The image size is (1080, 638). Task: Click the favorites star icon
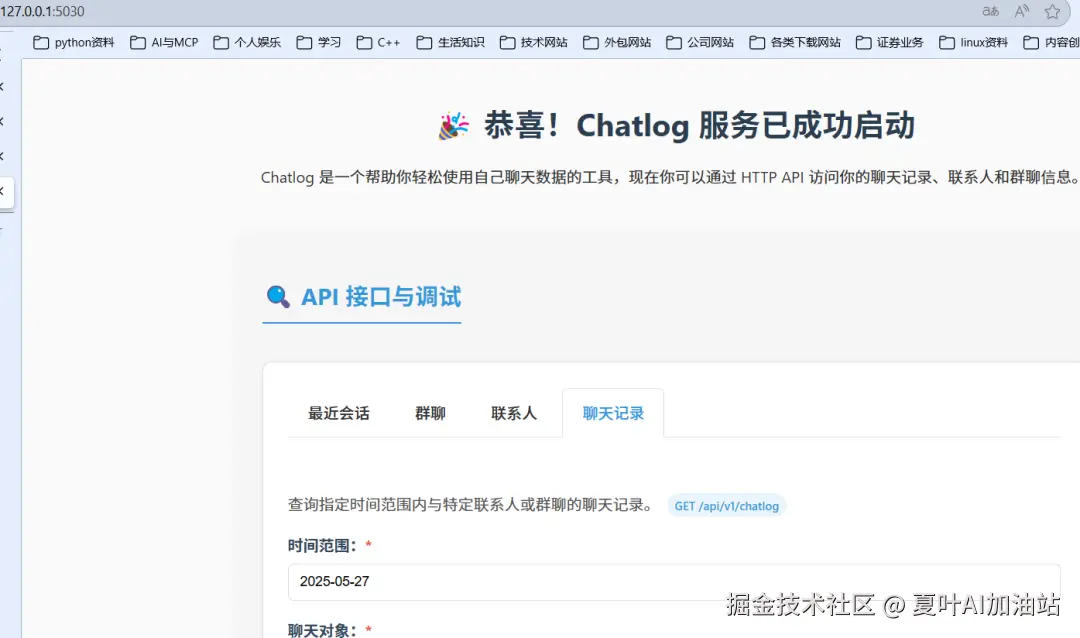(x=1052, y=11)
